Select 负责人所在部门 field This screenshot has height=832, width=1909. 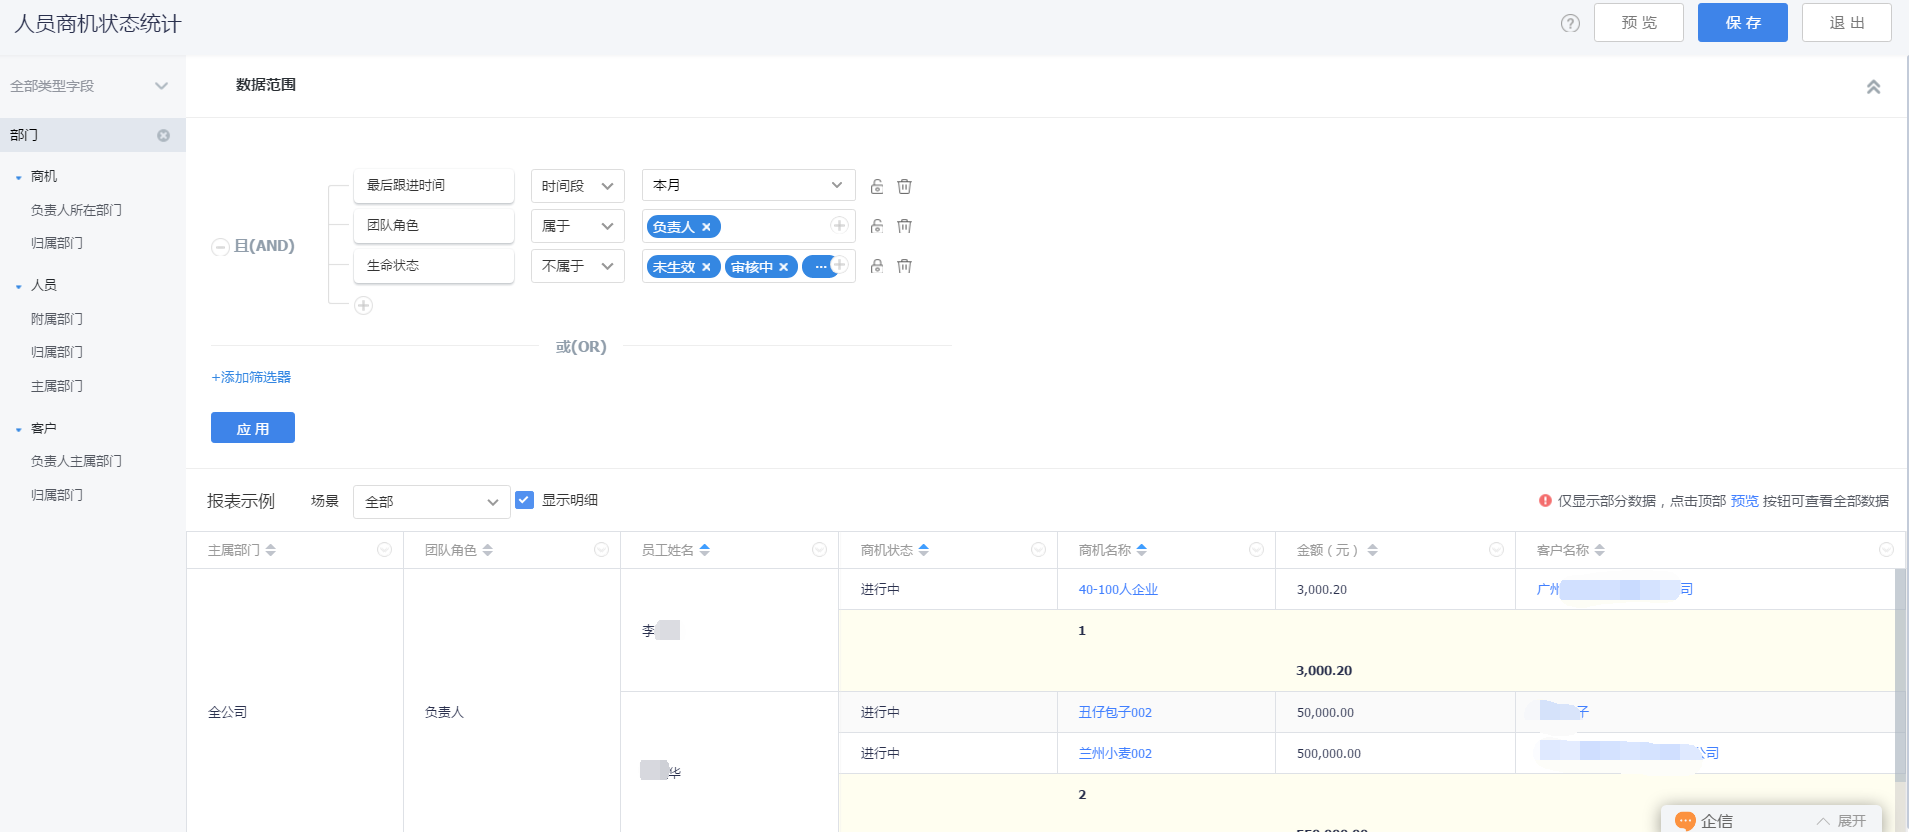(x=76, y=210)
